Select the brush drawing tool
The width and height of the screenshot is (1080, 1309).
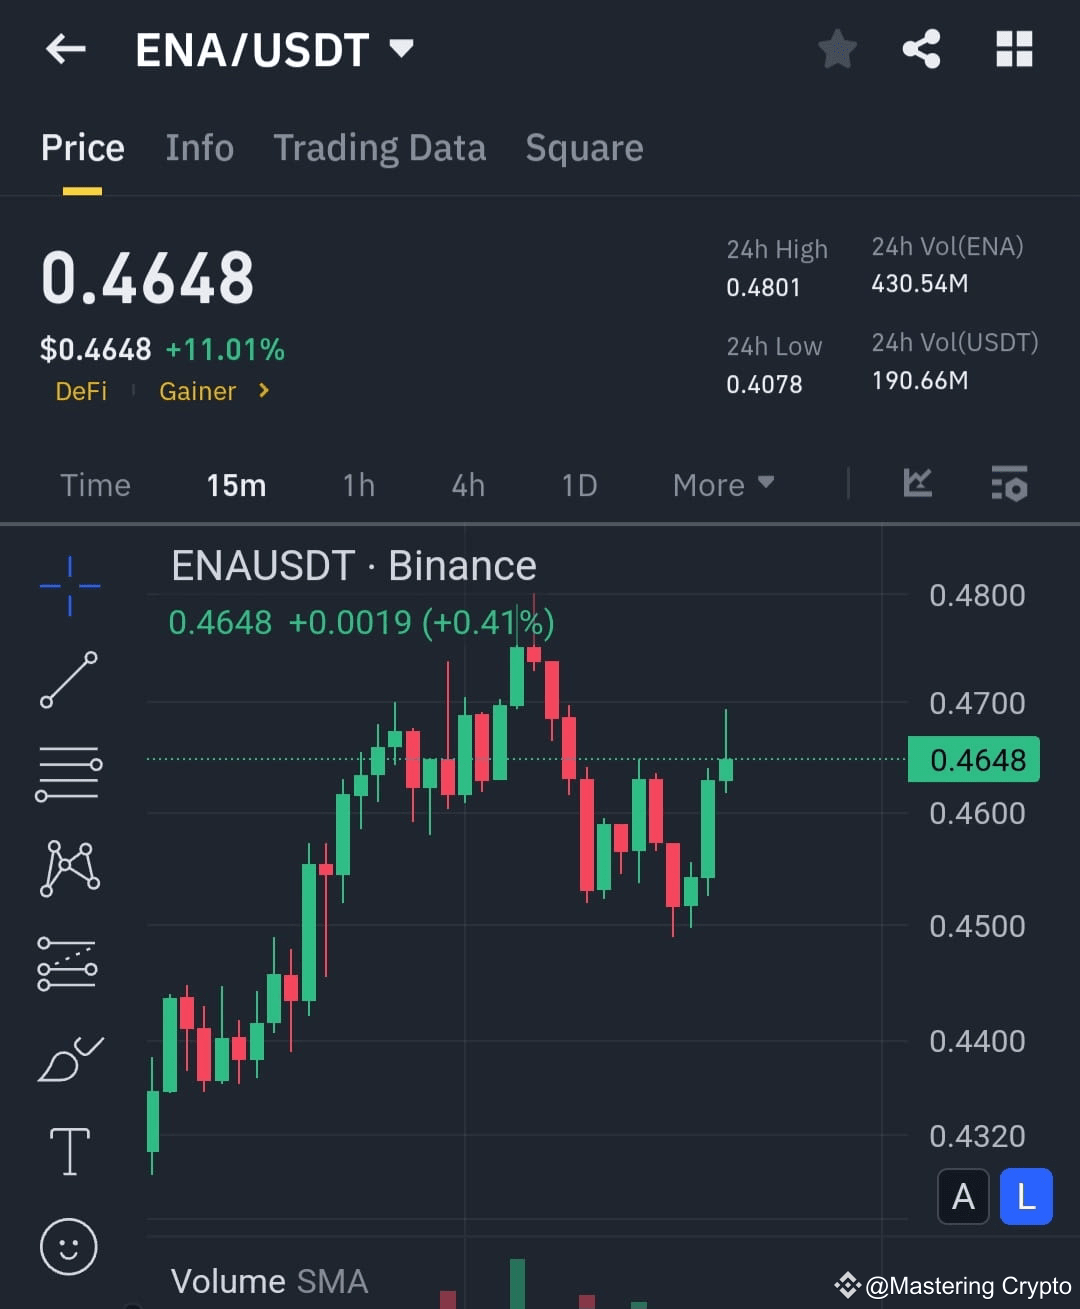68,1058
